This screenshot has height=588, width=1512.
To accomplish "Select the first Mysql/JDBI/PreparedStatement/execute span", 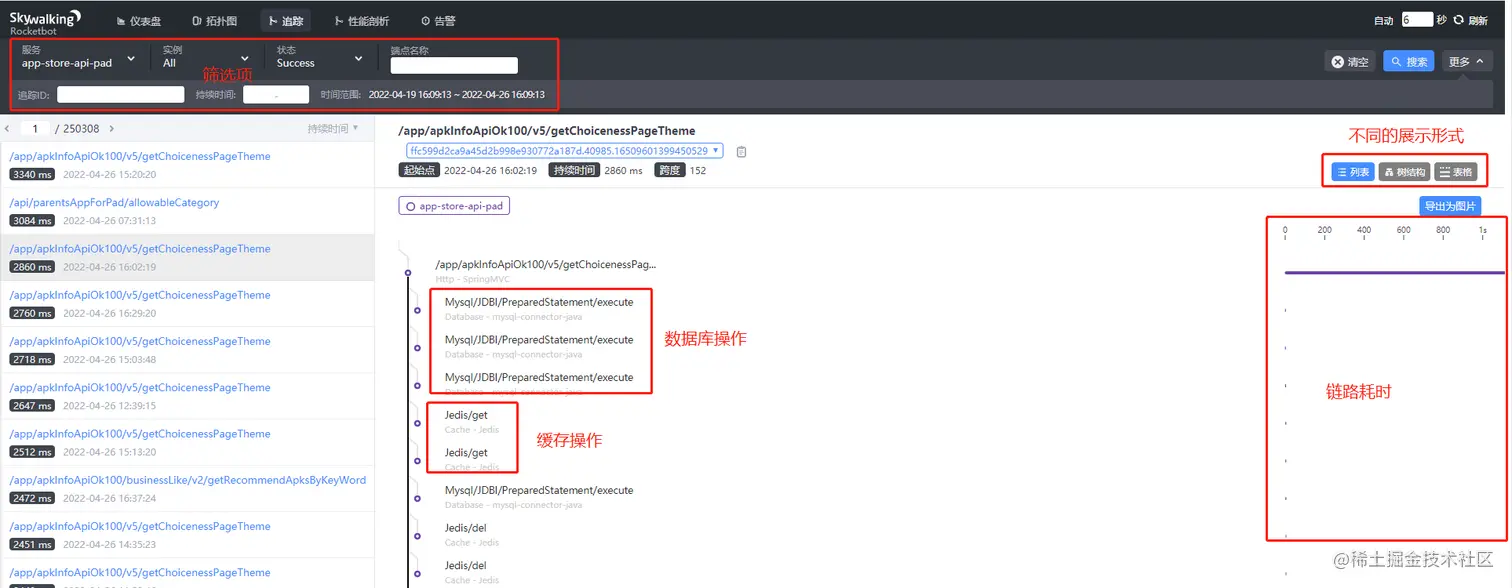I will pyautogui.click(x=539, y=301).
